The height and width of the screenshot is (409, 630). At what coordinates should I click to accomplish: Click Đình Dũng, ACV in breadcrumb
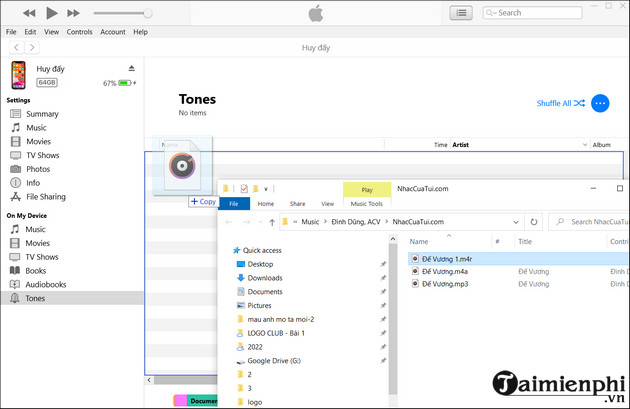pyautogui.click(x=356, y=222)
